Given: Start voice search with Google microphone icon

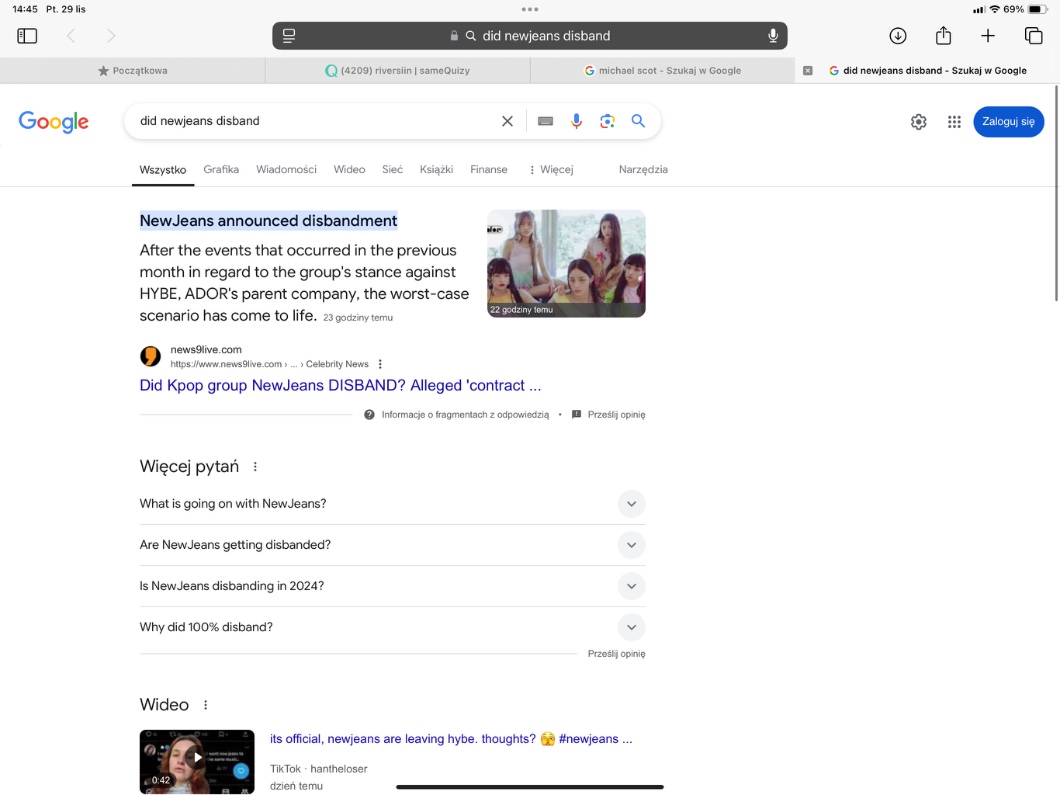Looking at the screenshot, I should pos(576,121).
